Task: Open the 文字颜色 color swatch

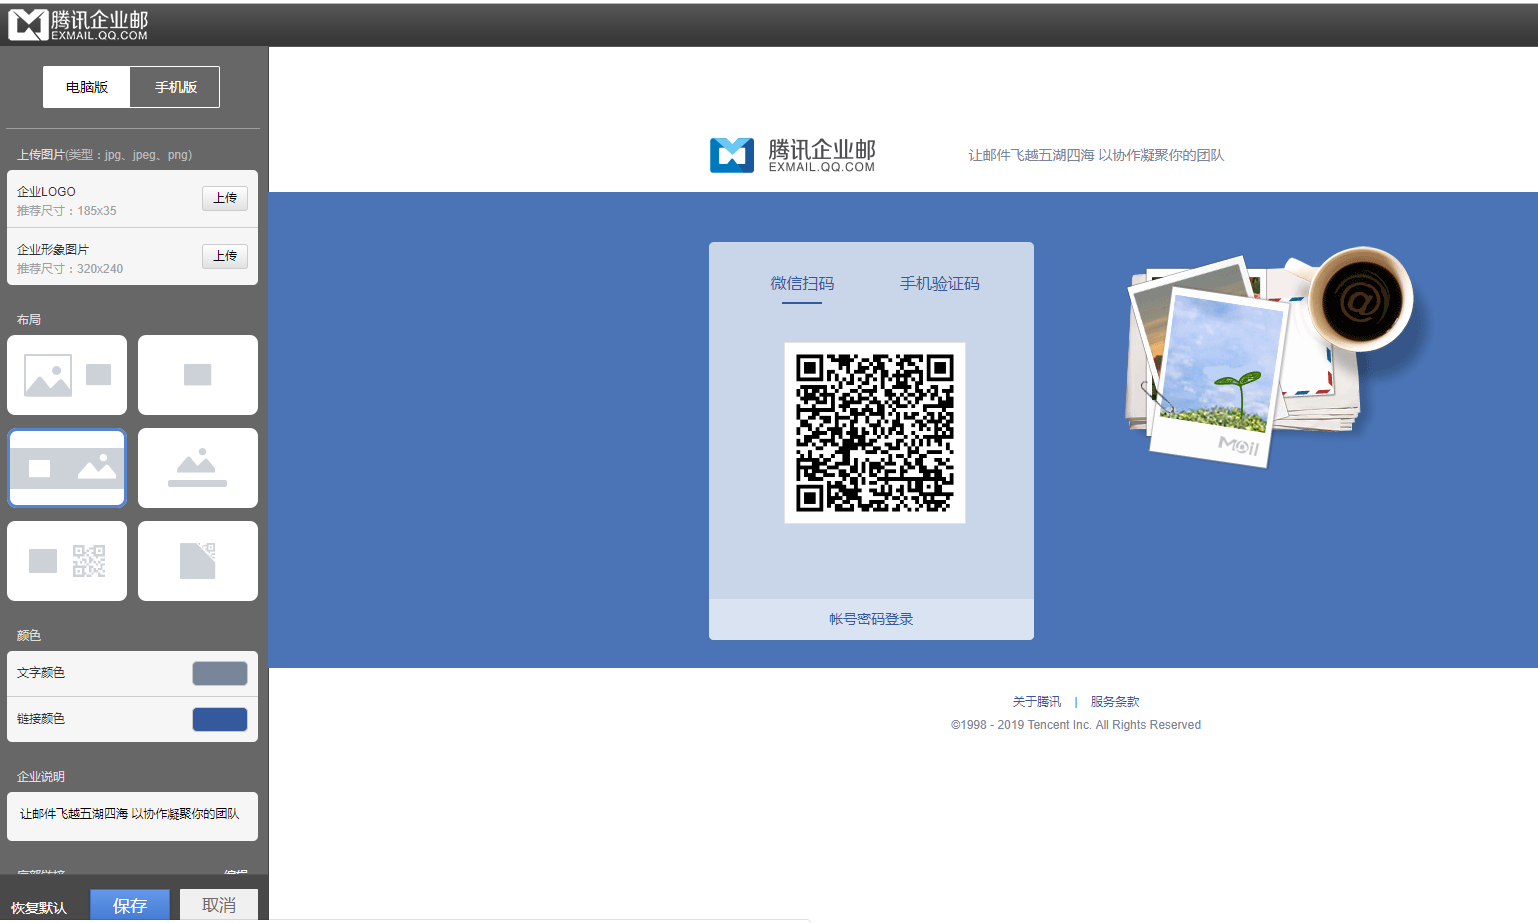Action: 220,673
